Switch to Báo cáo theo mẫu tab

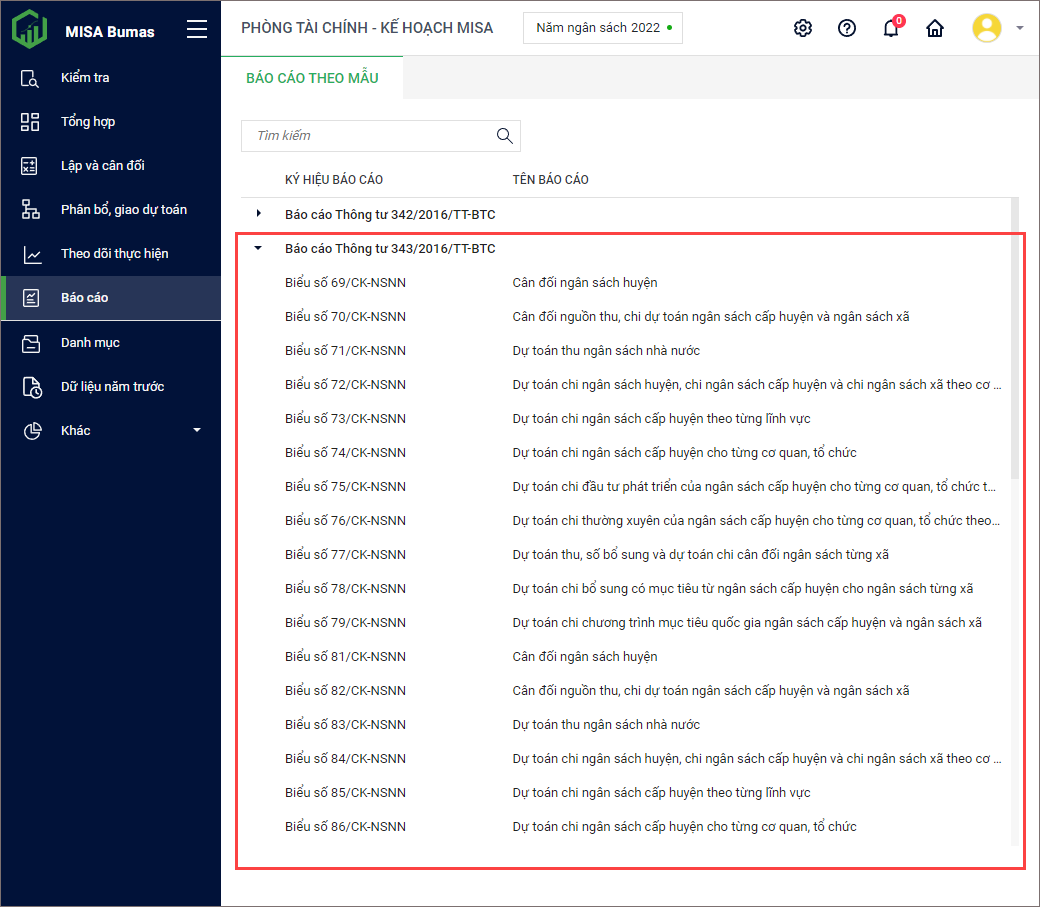[312, 78]
